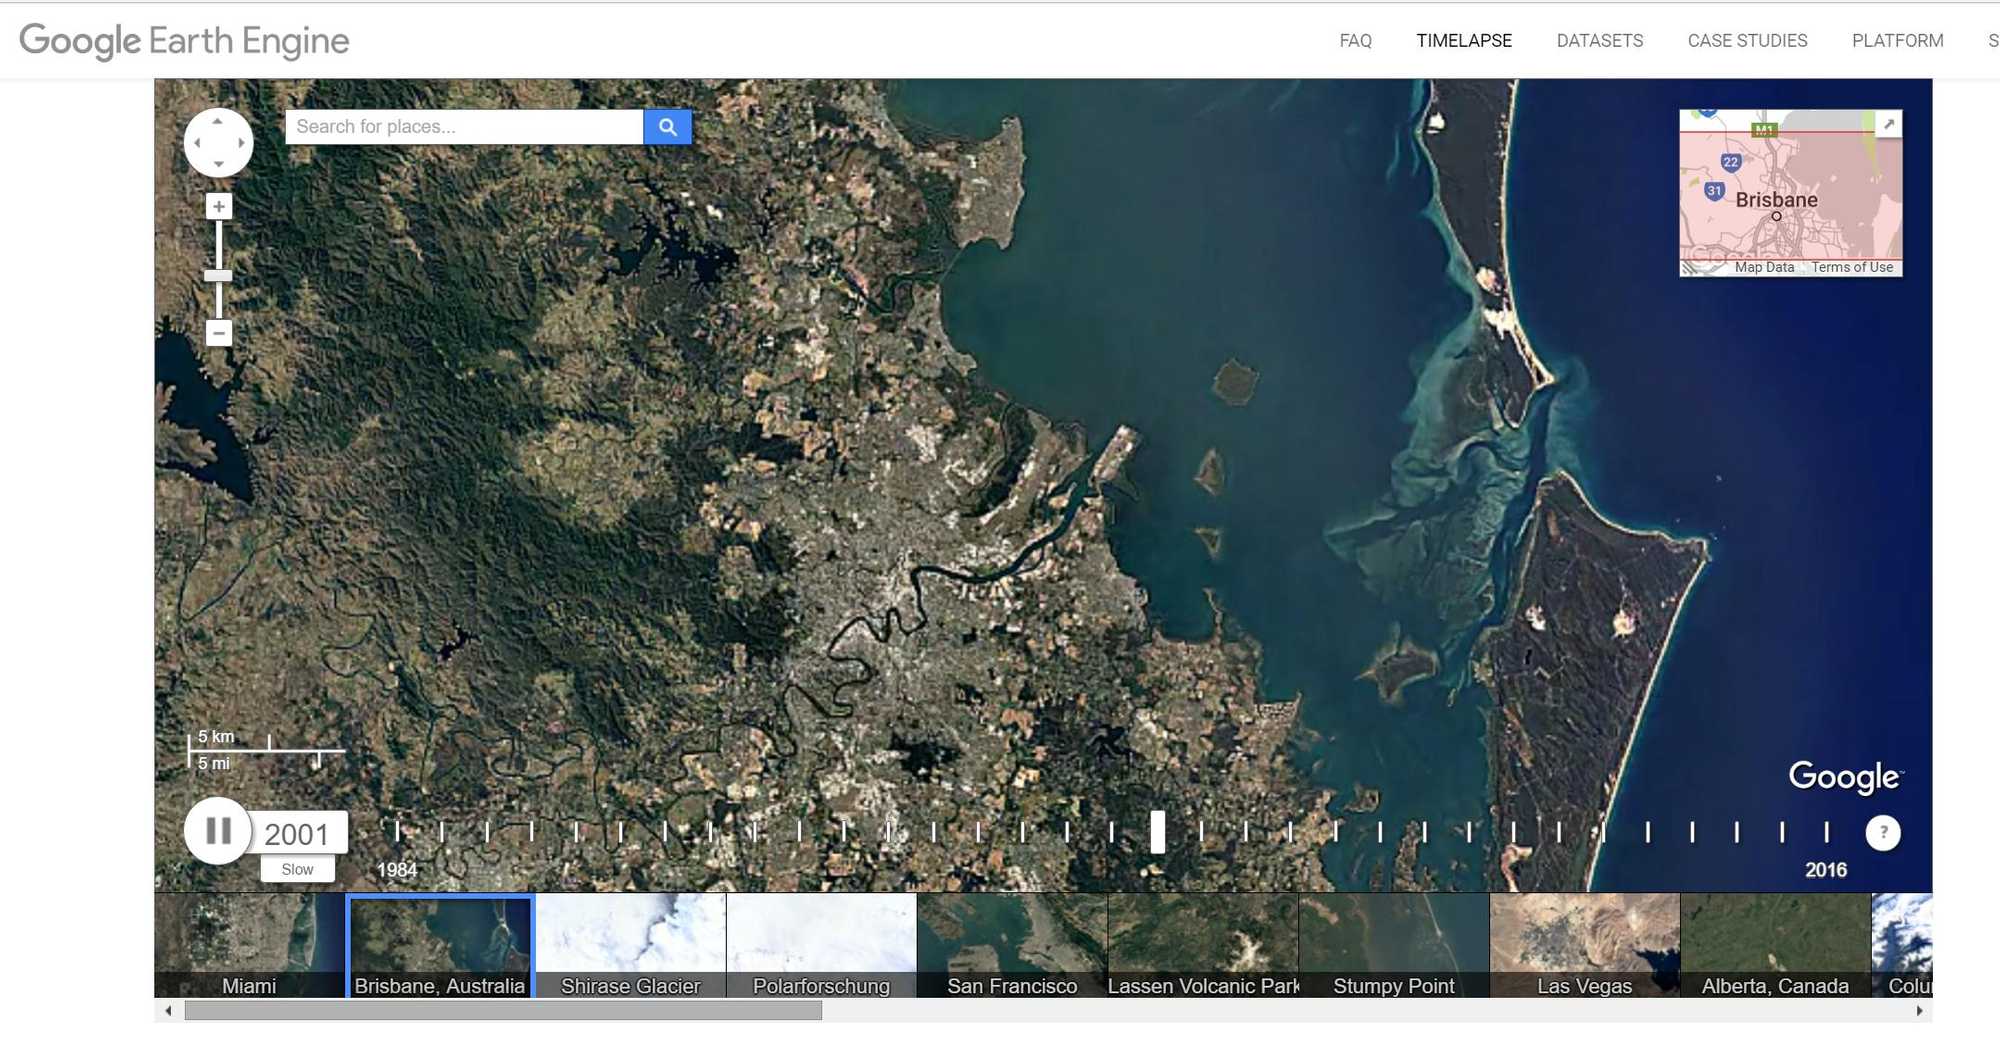Select the Brisbane, Australia thumbnail
Image resolution: width=2000 pixels, height=1039 pixels.
(440, 945)
